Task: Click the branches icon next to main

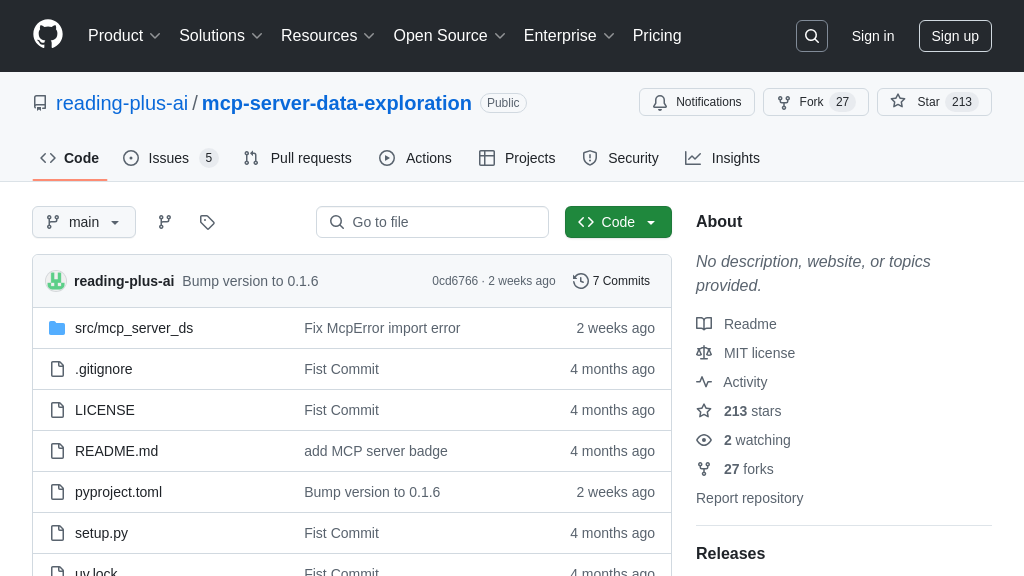Action: pos(165,222)
